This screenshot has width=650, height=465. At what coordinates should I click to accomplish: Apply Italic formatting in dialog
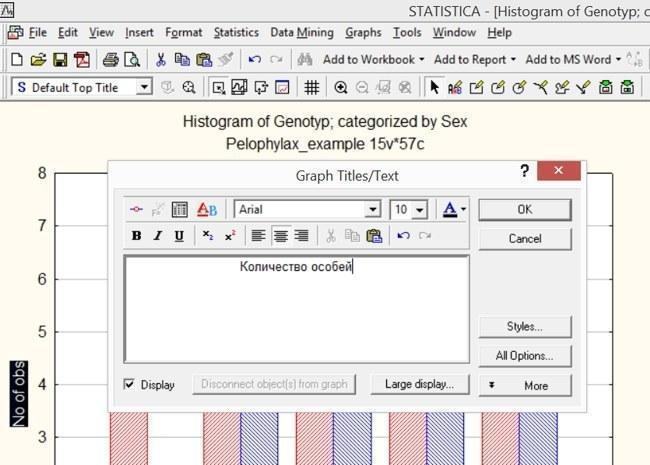click(158, 236)
